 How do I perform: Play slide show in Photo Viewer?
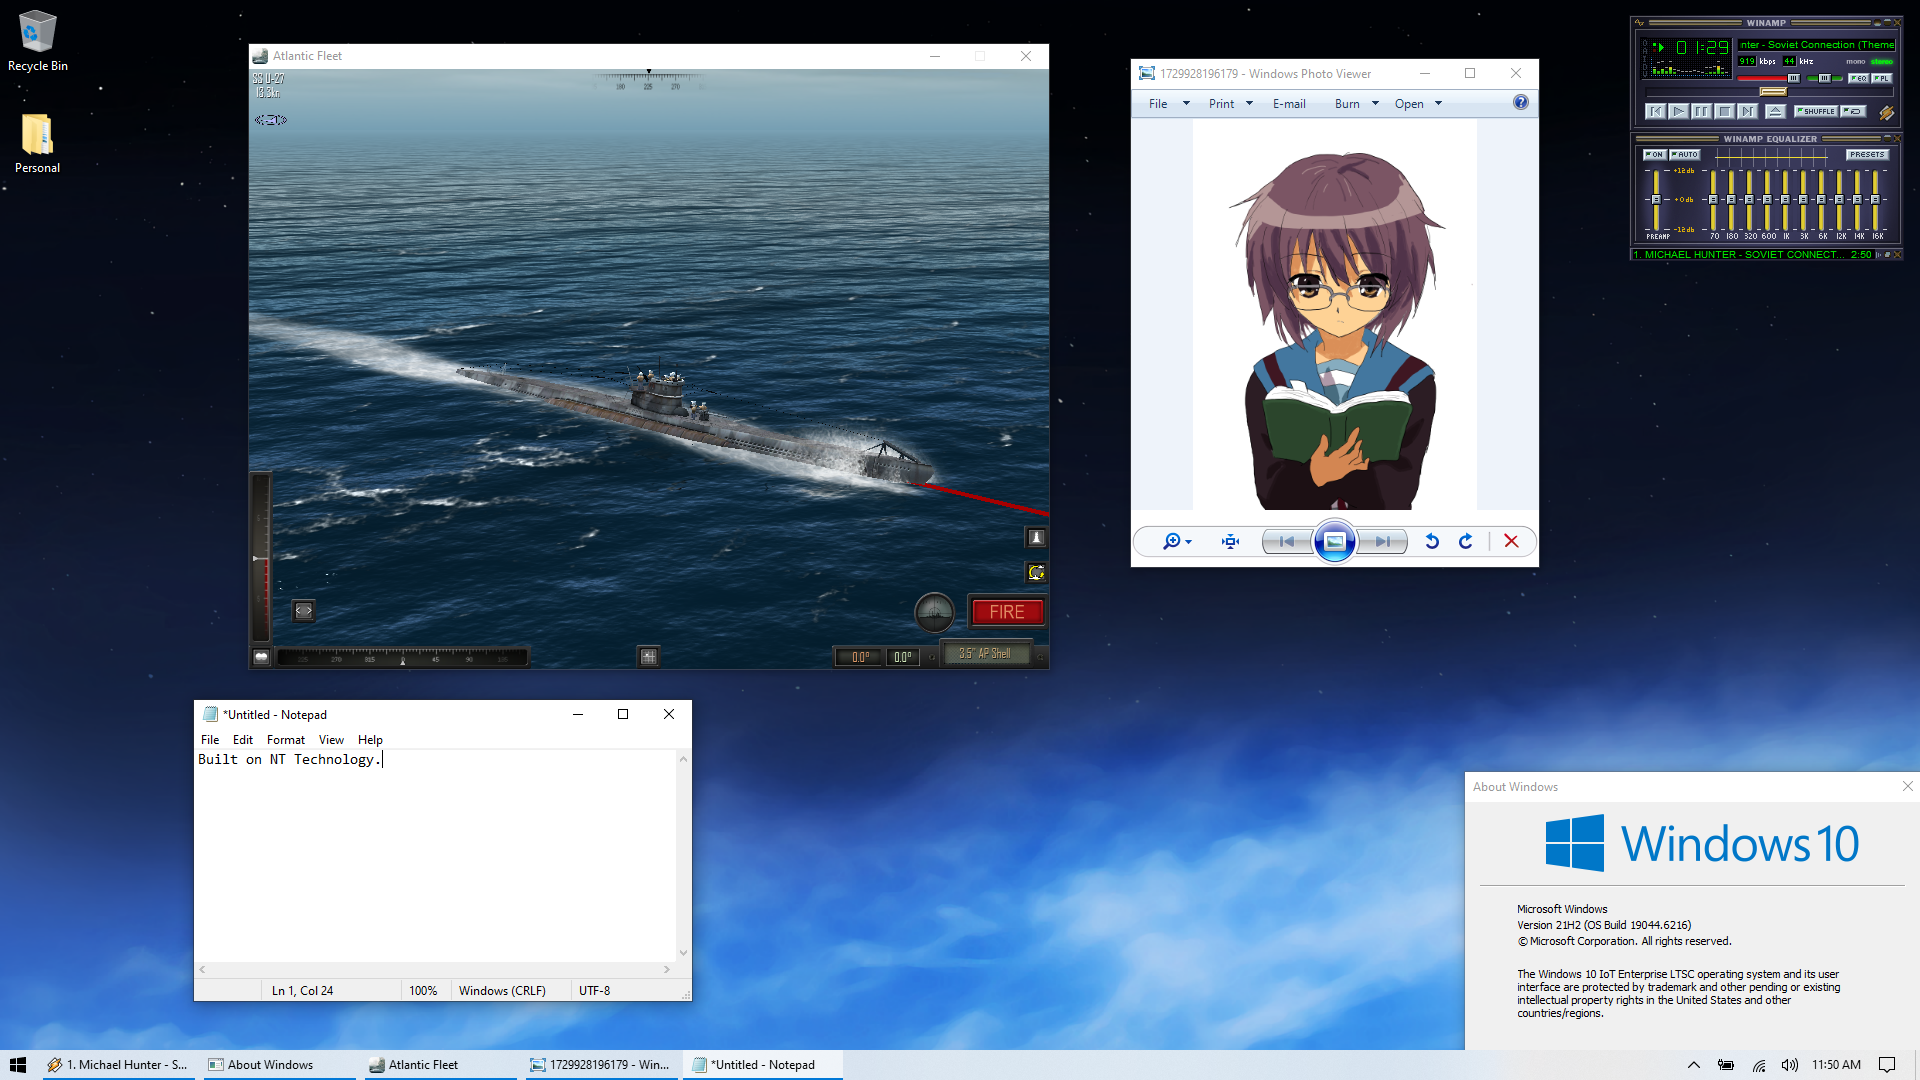[x=1334, y=541]
